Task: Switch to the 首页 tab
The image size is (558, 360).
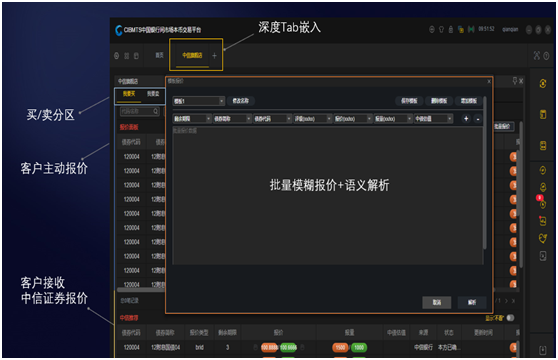Action: point(159,55)
